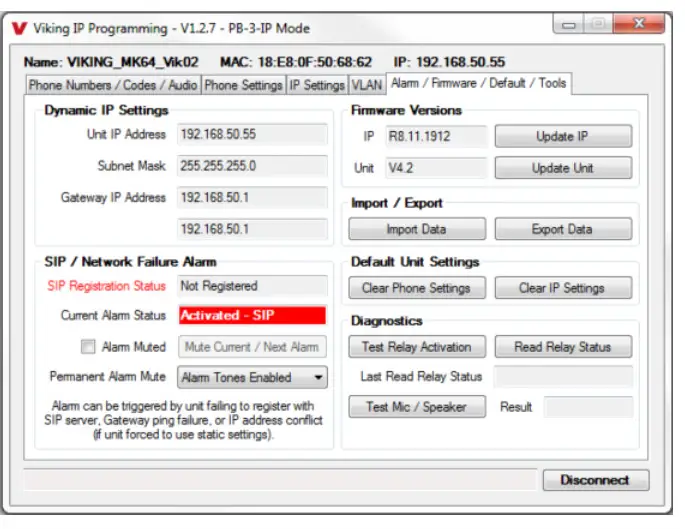The height and width of the screenshot is (529, 685).
Task: Click the Update Unit button
Action: click(563, 168)
